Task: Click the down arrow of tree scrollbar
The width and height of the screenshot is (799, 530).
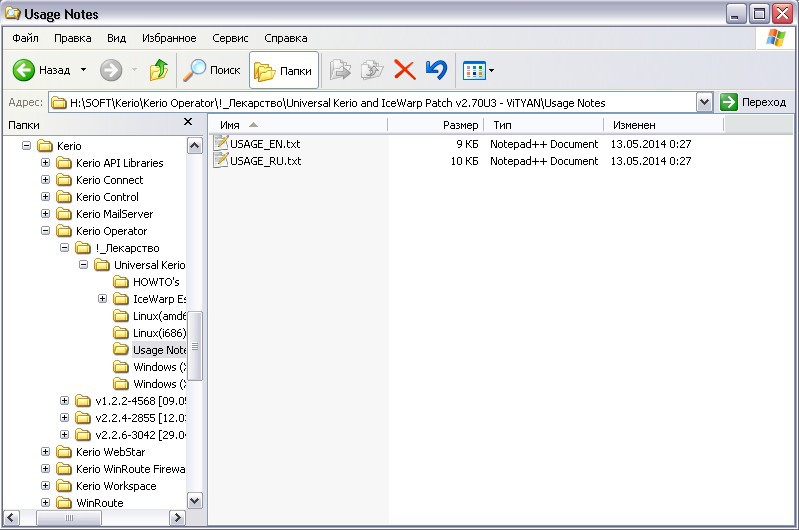Action: pos(195,501)
